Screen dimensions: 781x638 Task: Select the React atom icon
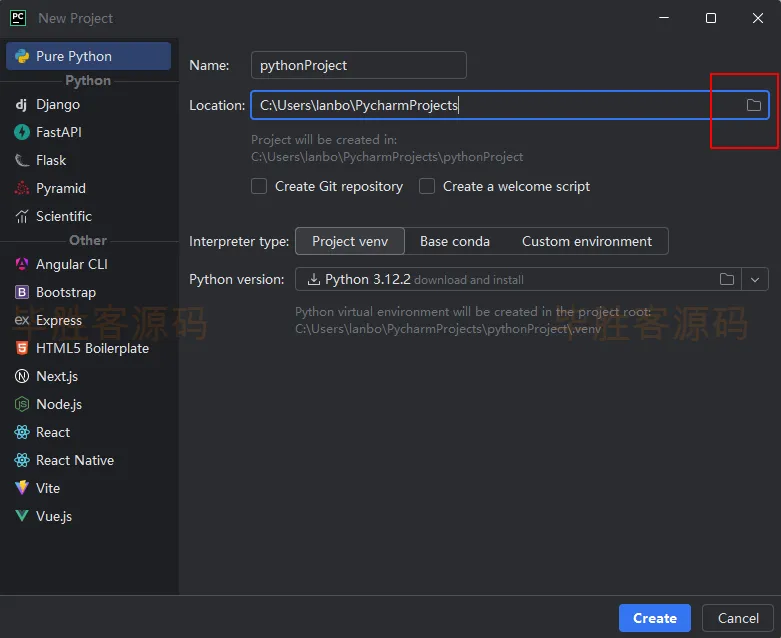[21, 432]
